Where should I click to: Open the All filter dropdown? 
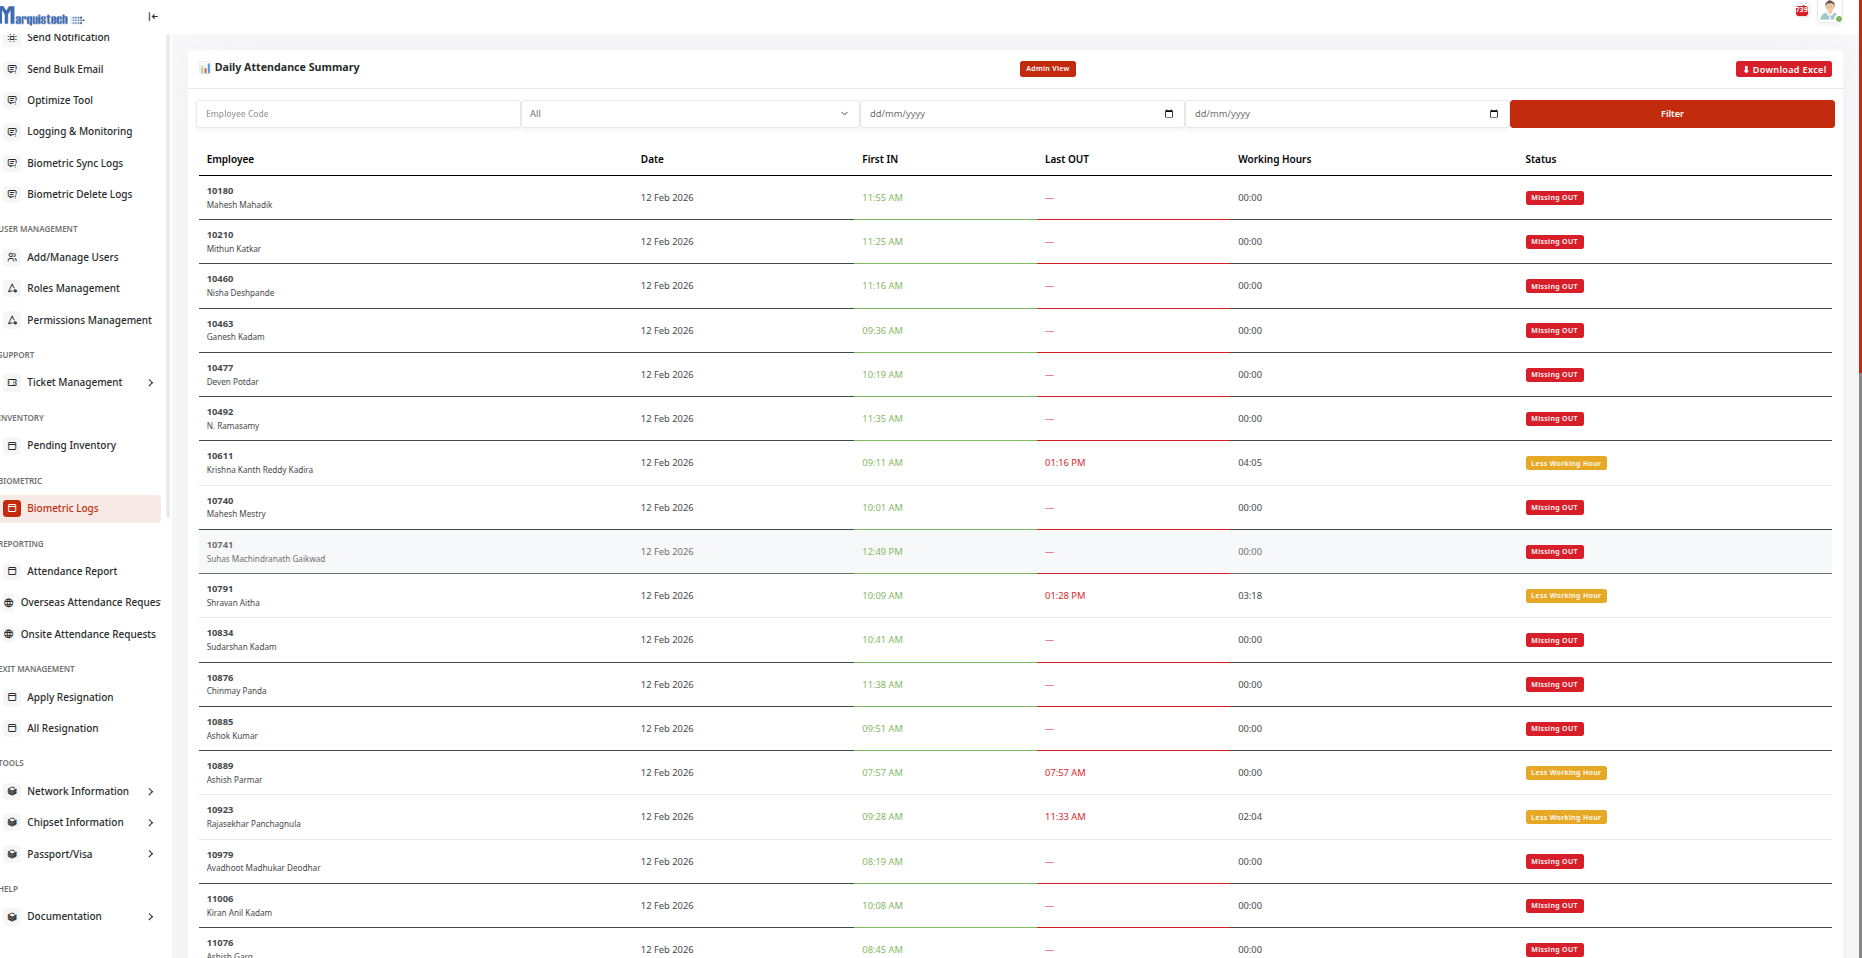coord(689,114)
